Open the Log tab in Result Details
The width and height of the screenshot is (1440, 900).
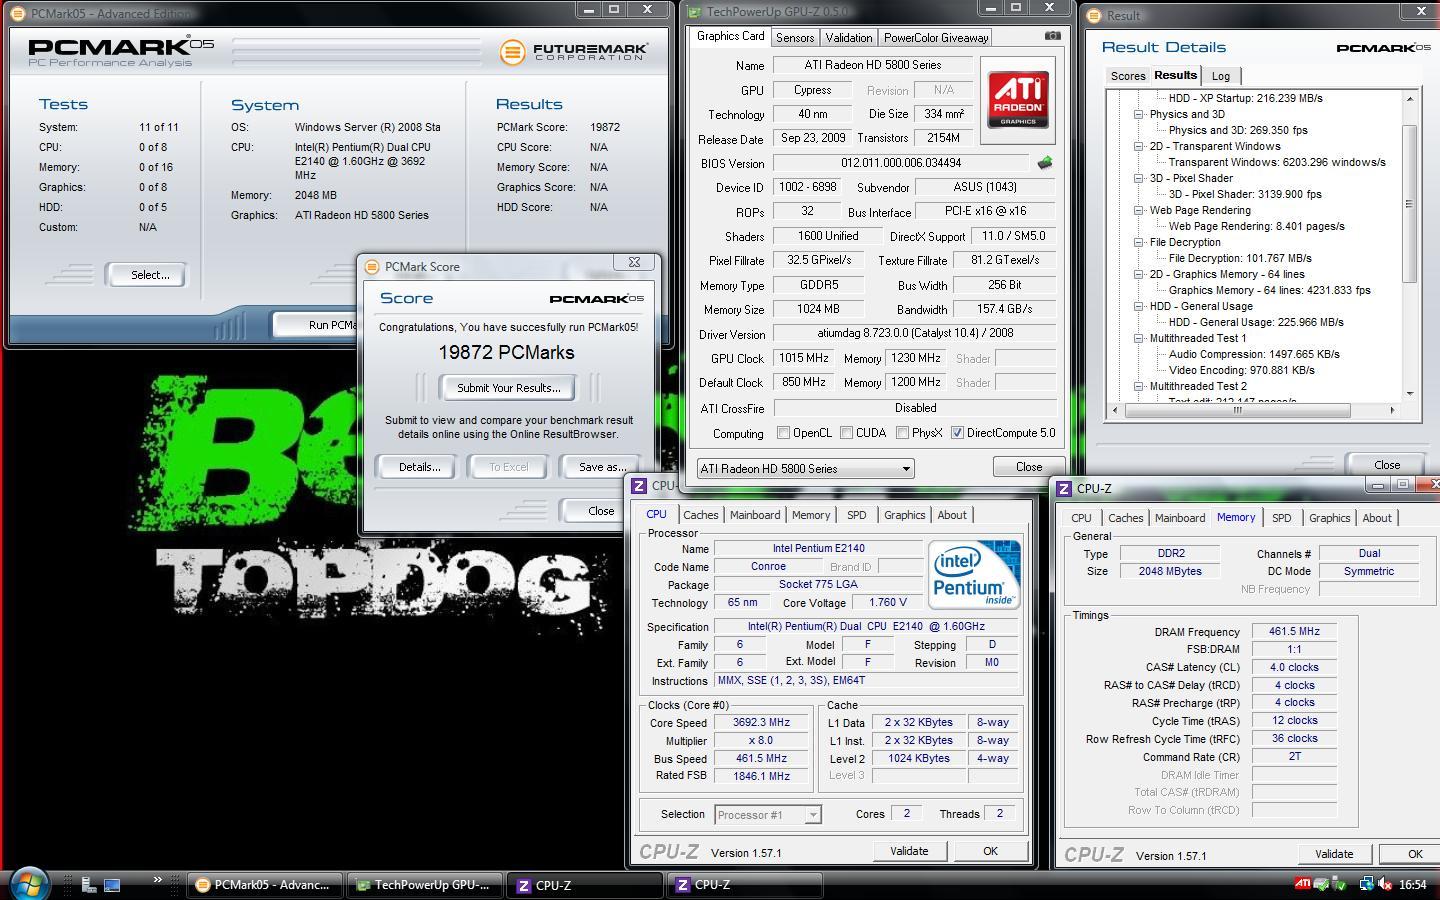coord(1220,76)
